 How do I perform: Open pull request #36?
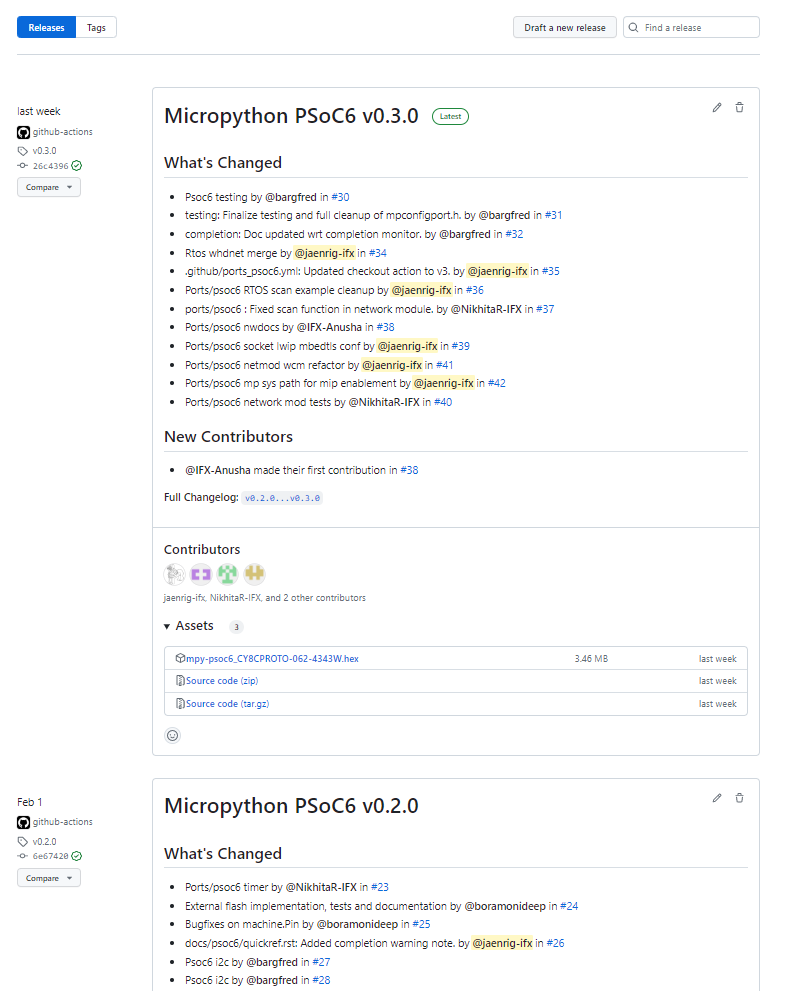pyautogui.click(x=475, y=290)
